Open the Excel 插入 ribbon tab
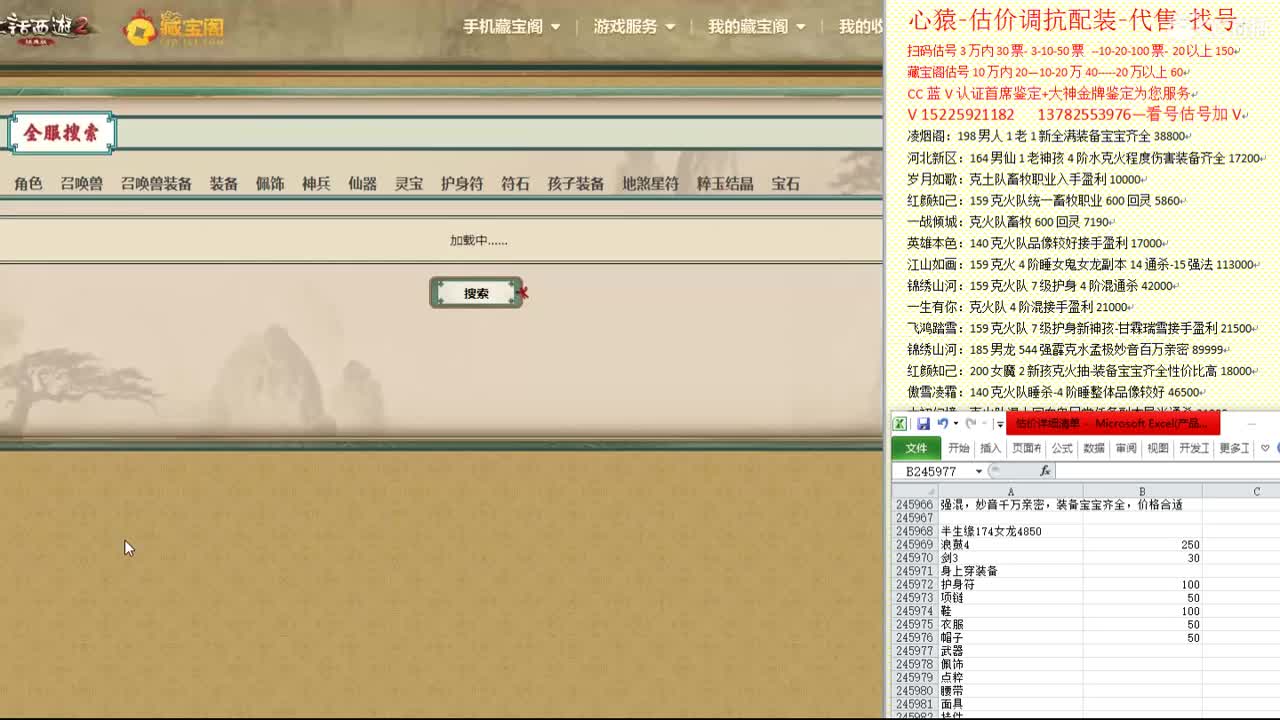Viewport: 1280px width, 720px height. [990, 448]
